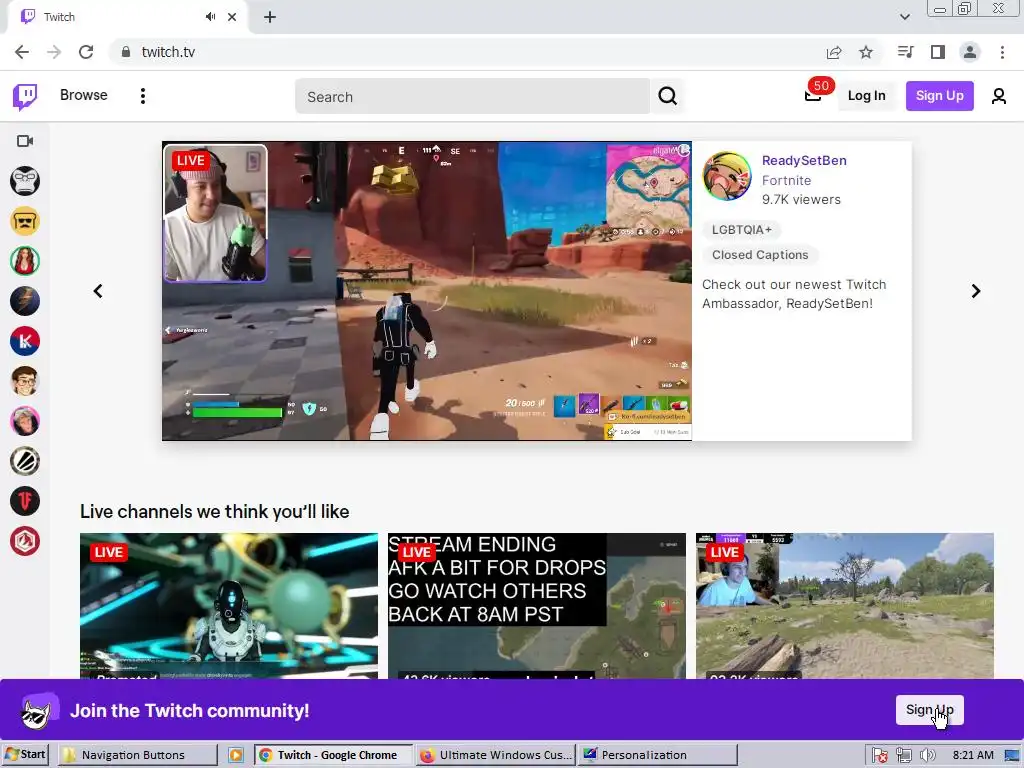The width and height of the screenshot is (1024, 768).
Task: Open the red-haired woman avatar channel
Action: tap(25, 261)
